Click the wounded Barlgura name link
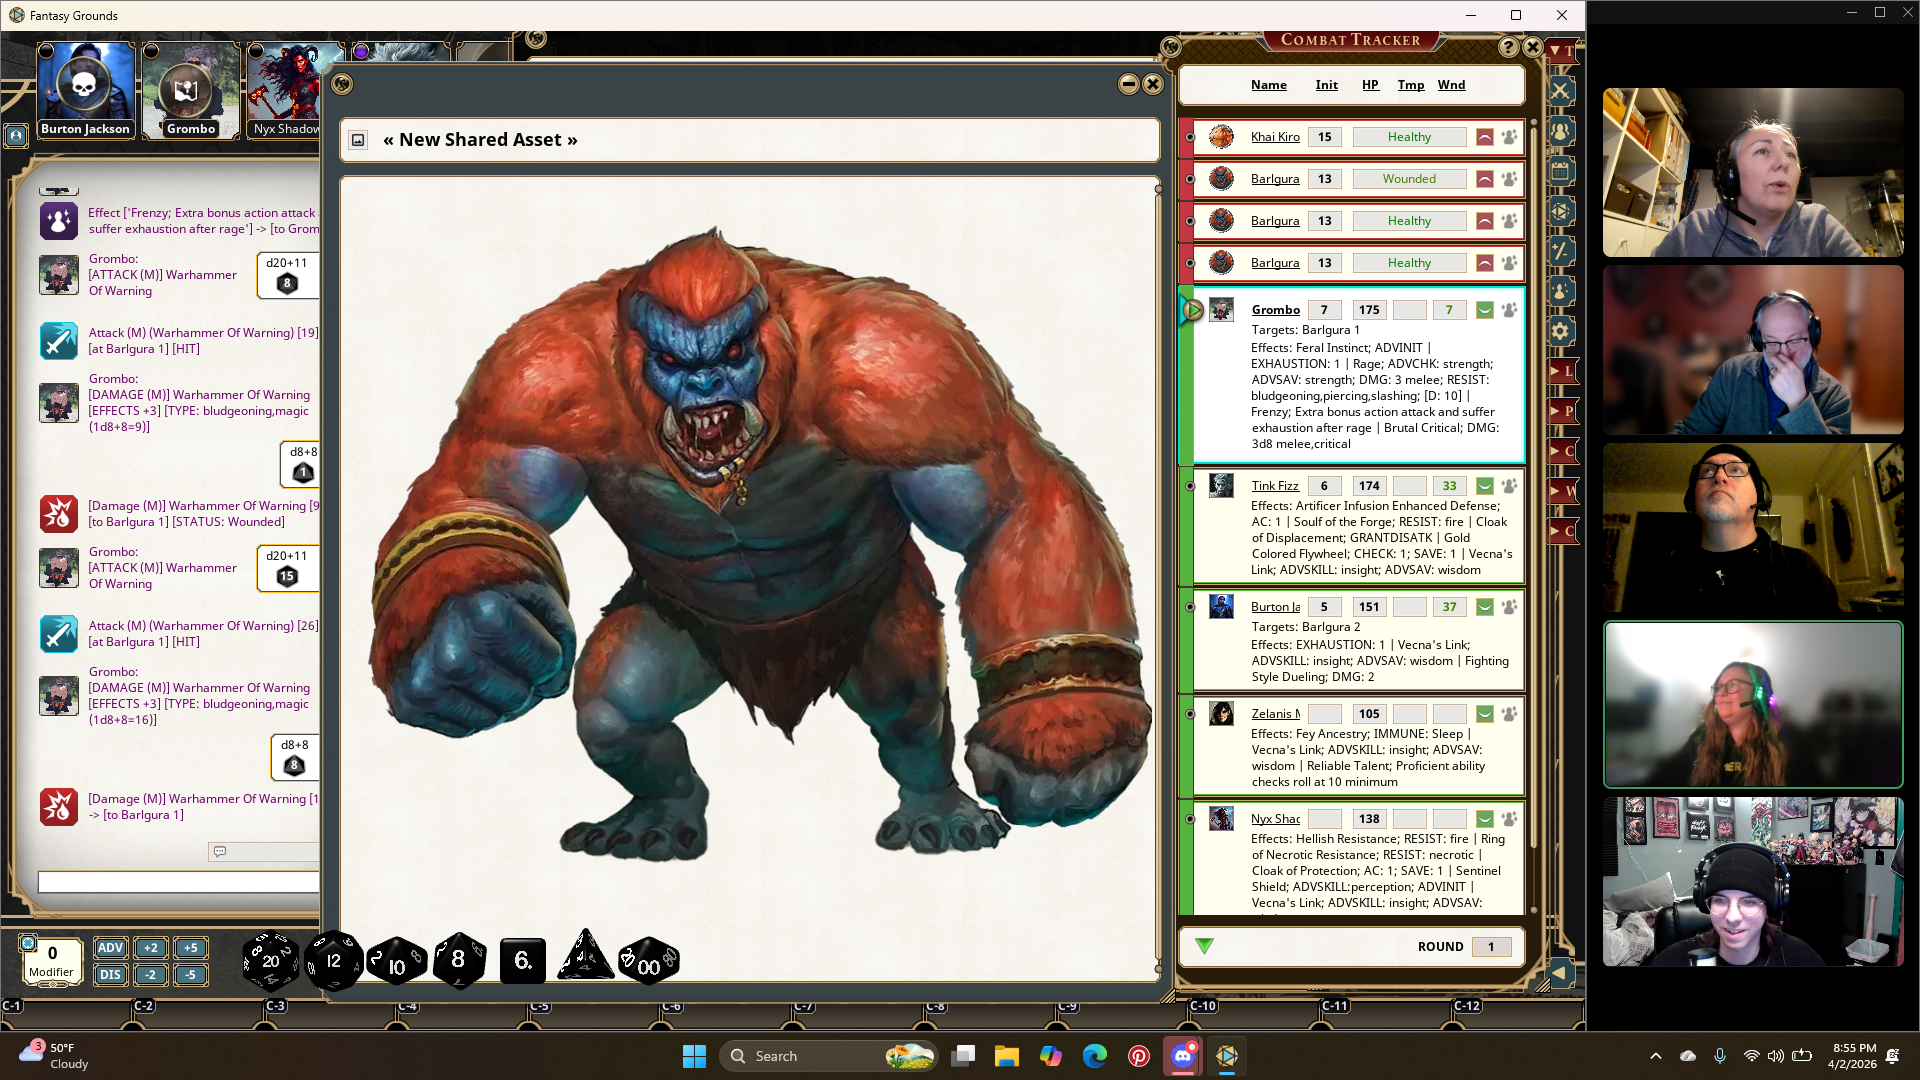The width and height of the screenshot is (1920, 1080). point(1274,179)
